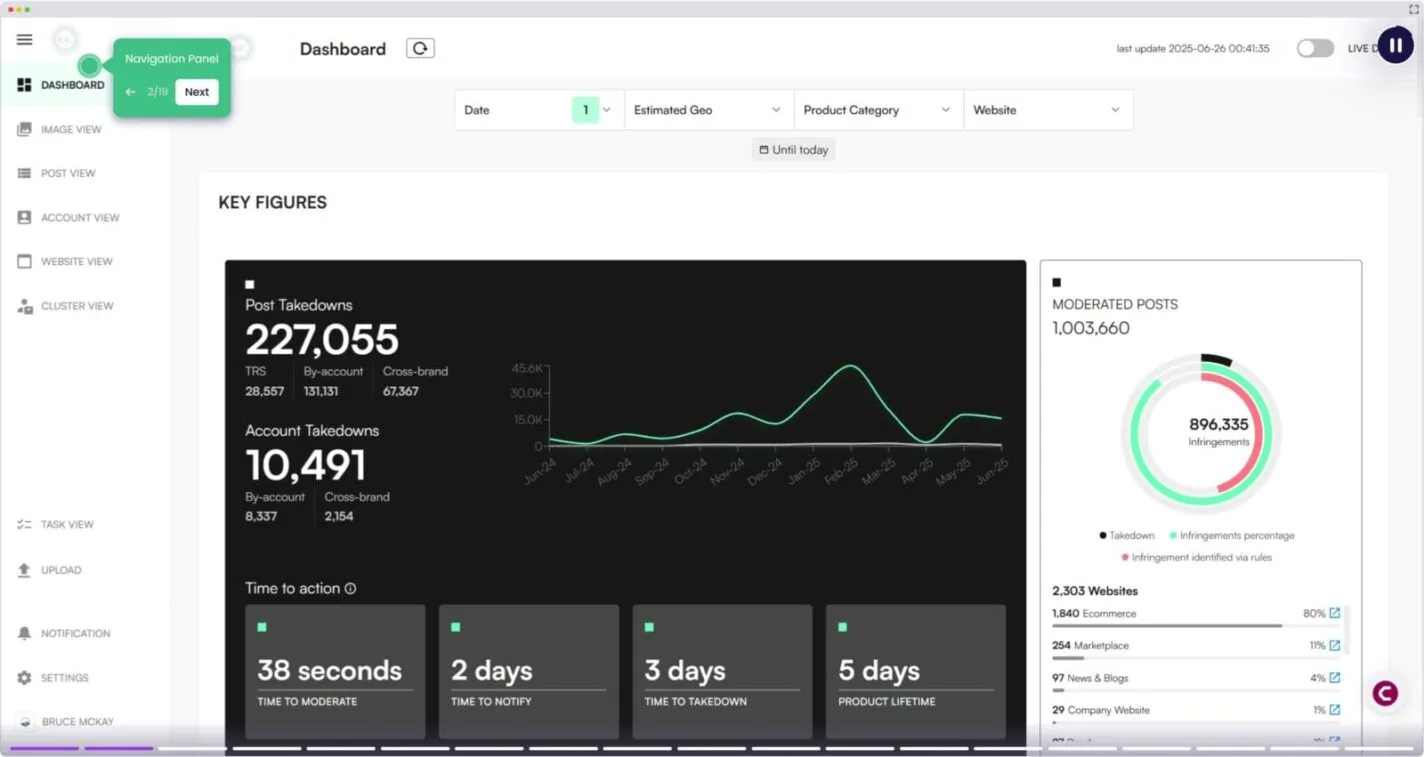Enable the LIVE data toggle switch
Viewport: 1424px width, 757px height.
point(1315,47)
